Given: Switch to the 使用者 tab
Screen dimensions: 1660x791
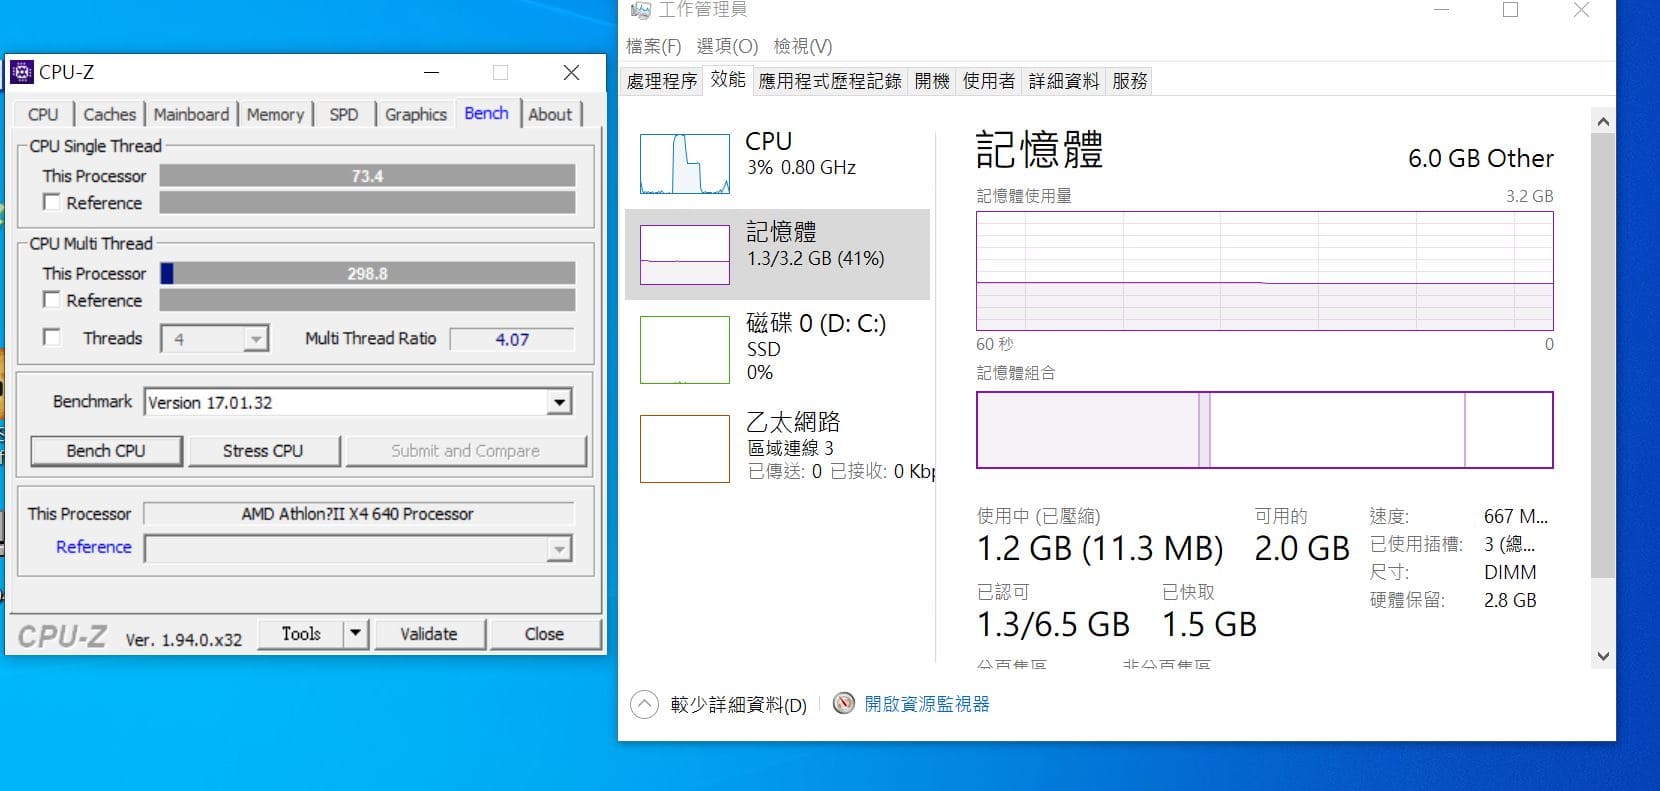Looking at the screenshot, I should click(989, 81).
